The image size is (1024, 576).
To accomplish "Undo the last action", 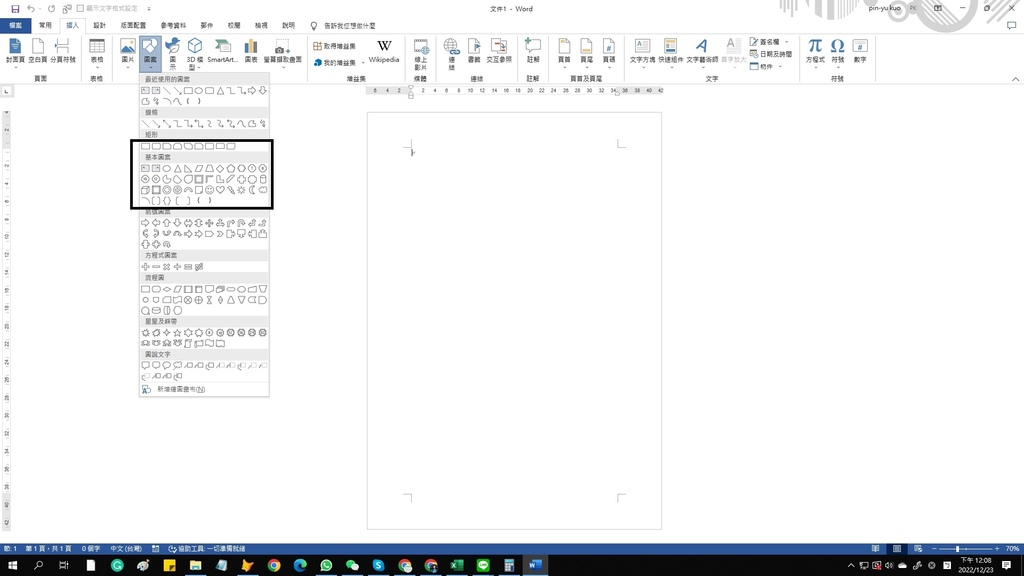I will pyautogui.click(x=30, y=8).
